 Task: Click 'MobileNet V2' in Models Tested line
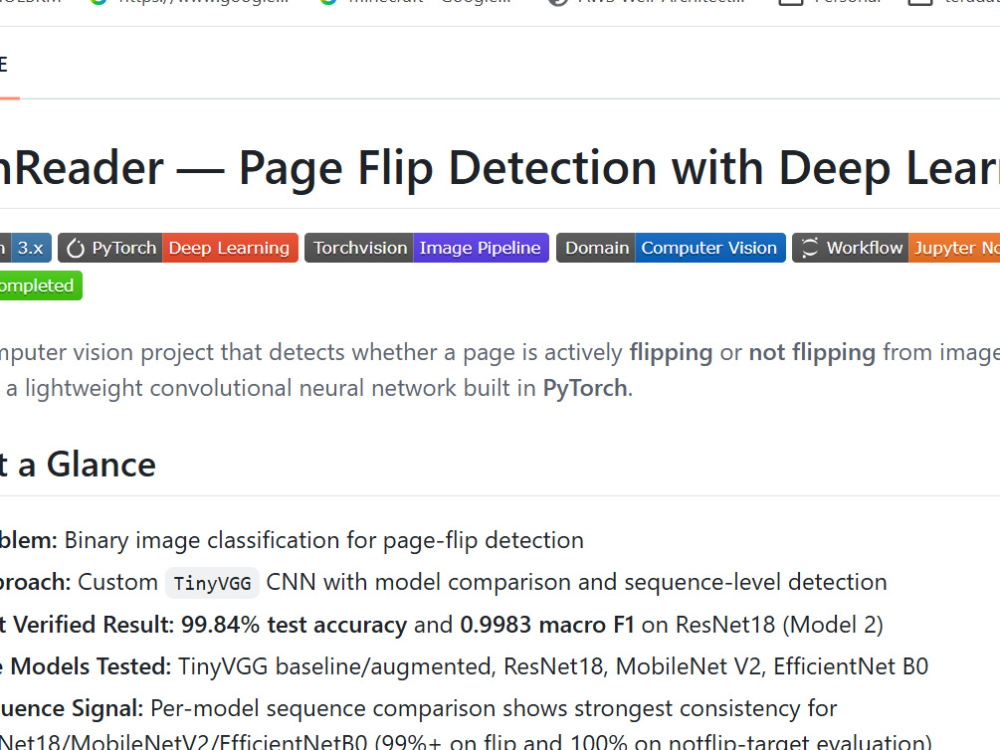pos(689,667)
